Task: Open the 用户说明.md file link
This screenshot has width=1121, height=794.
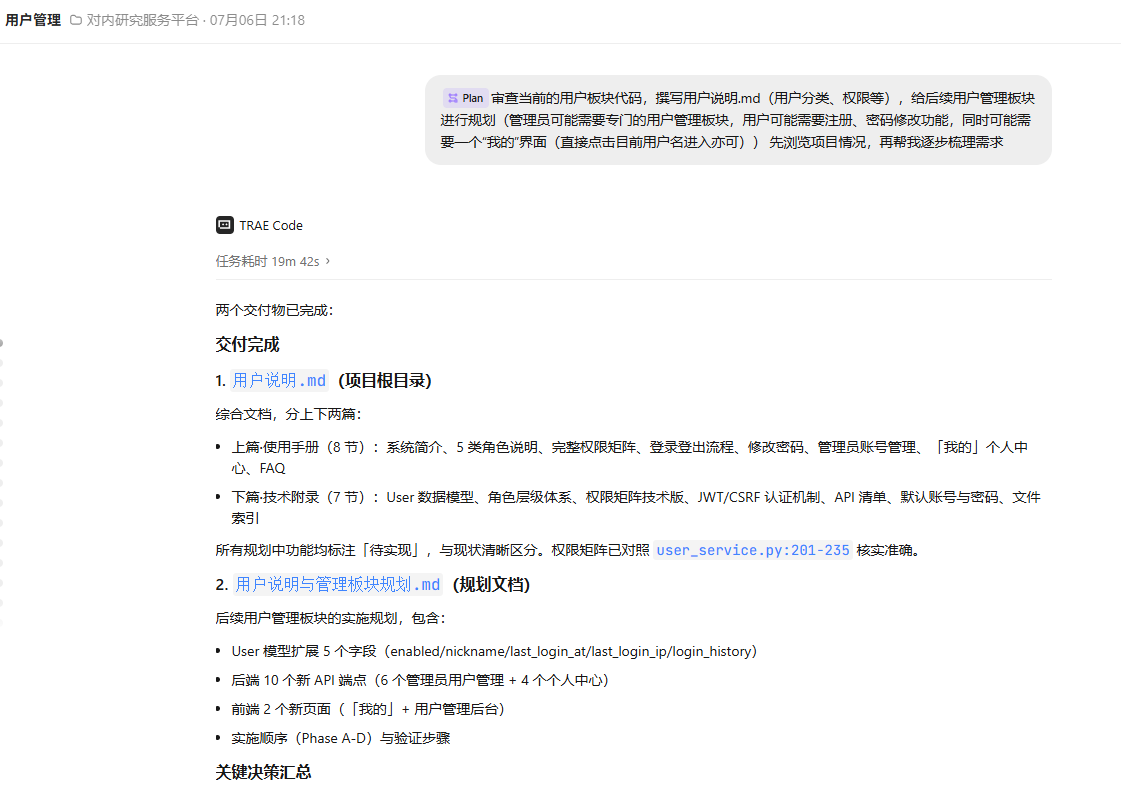Action: point(280,381)
